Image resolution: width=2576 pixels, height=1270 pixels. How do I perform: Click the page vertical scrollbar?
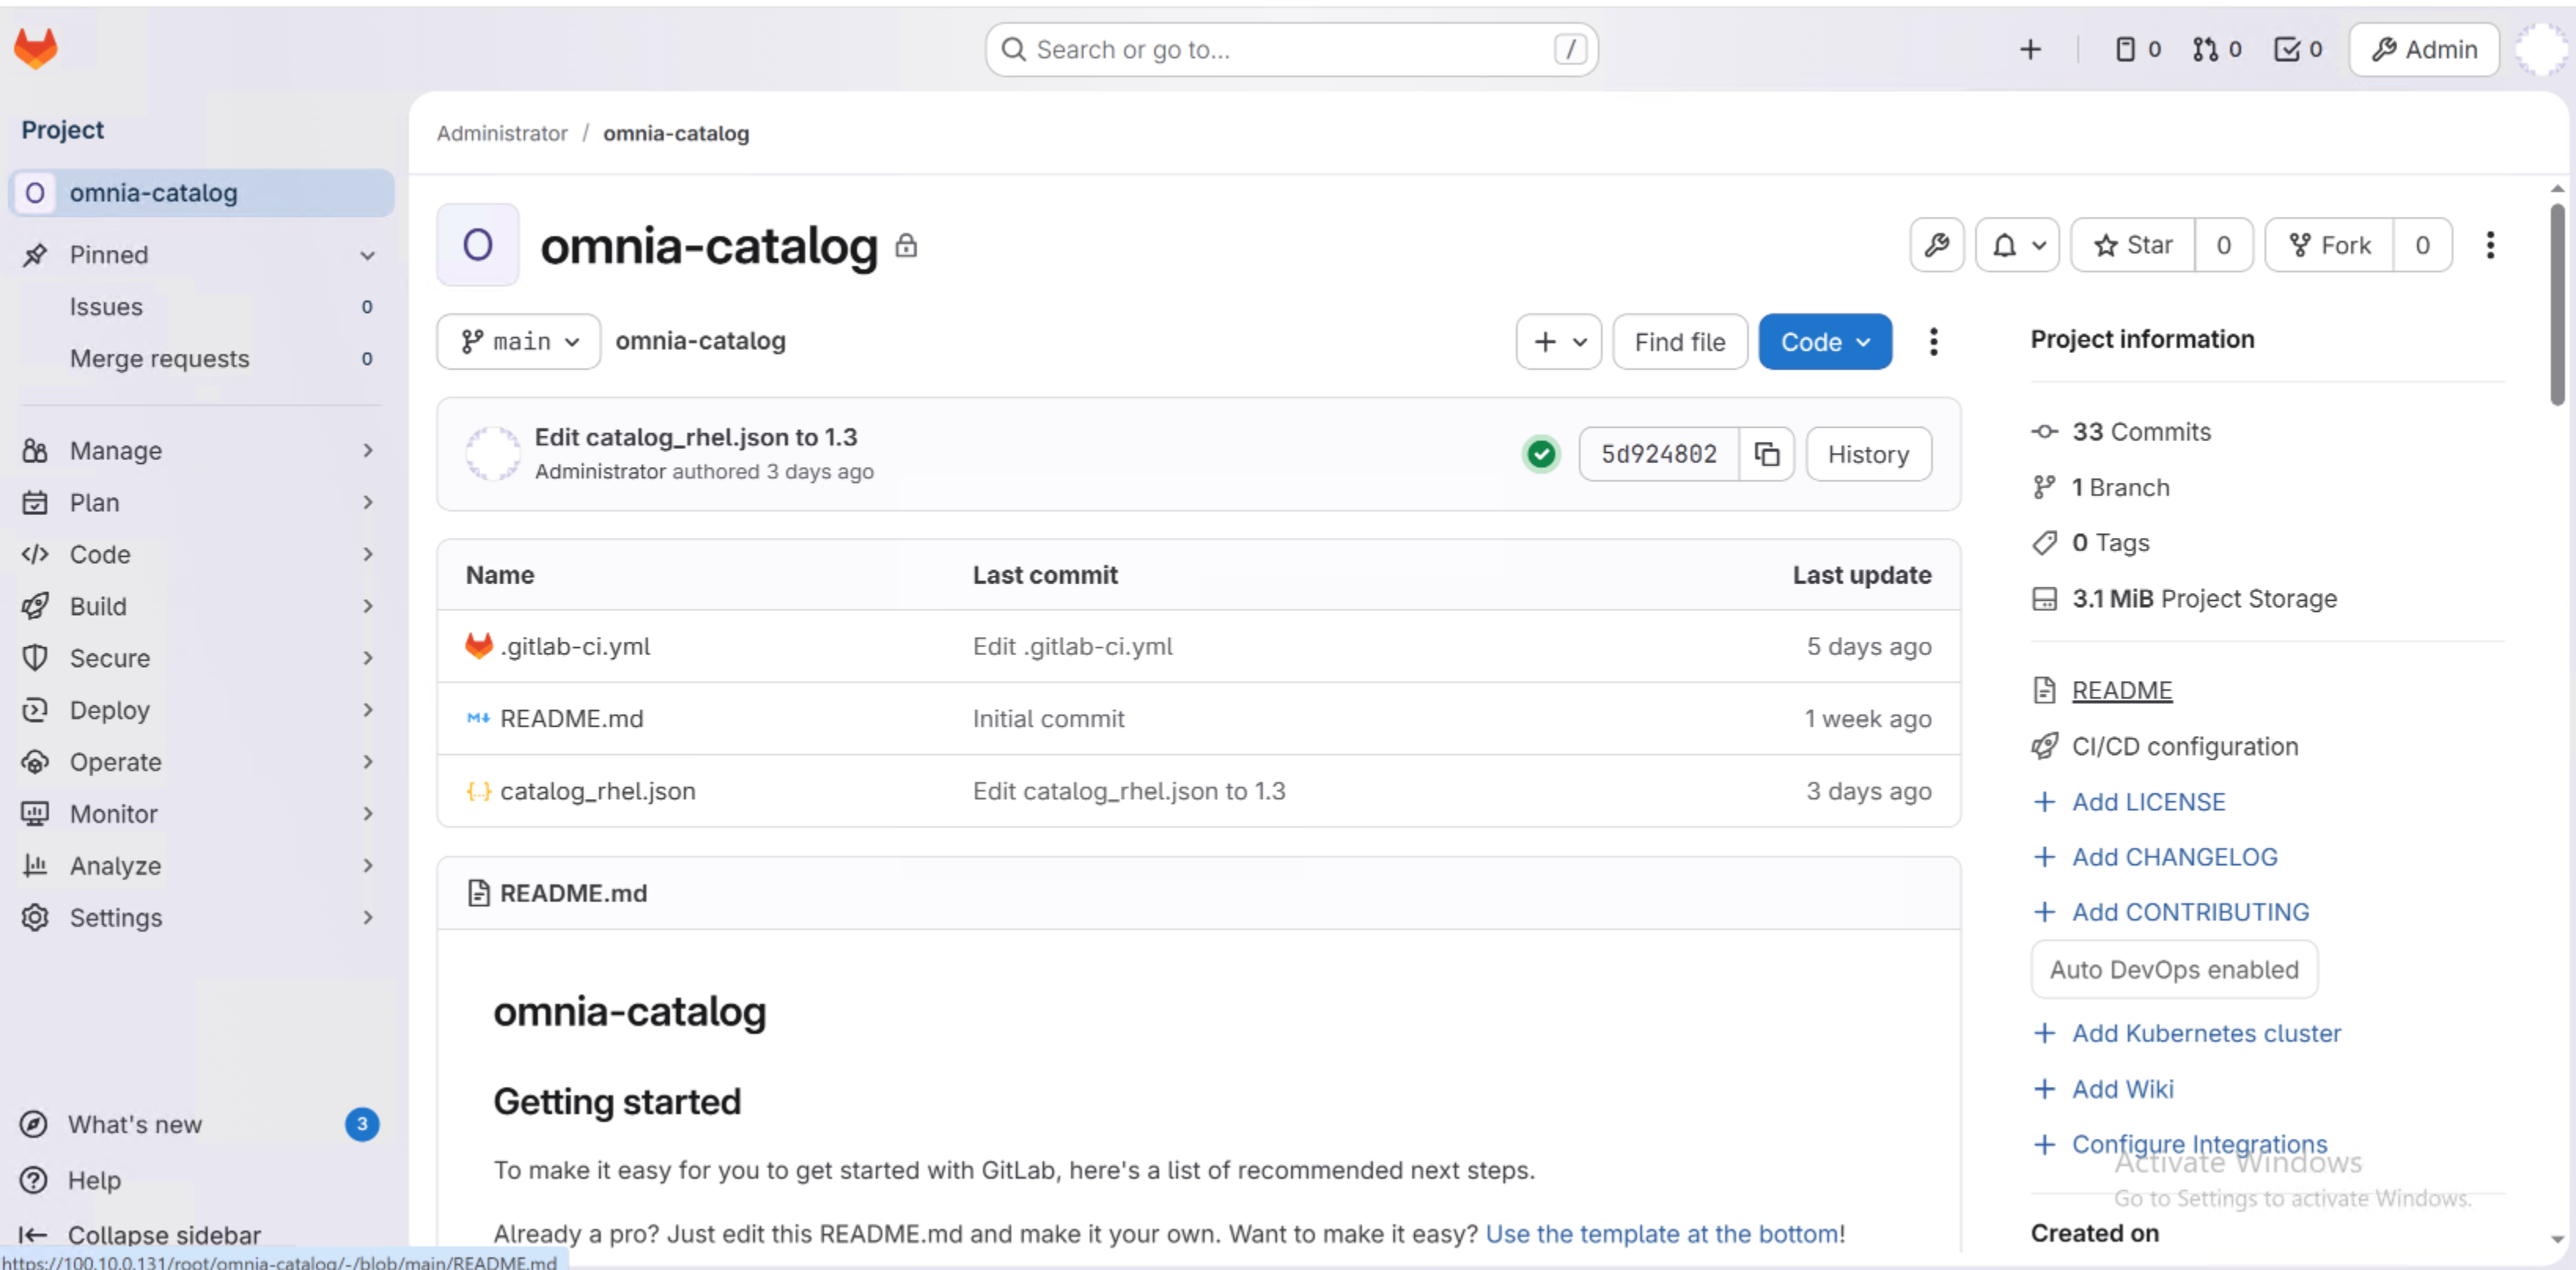2557,305
